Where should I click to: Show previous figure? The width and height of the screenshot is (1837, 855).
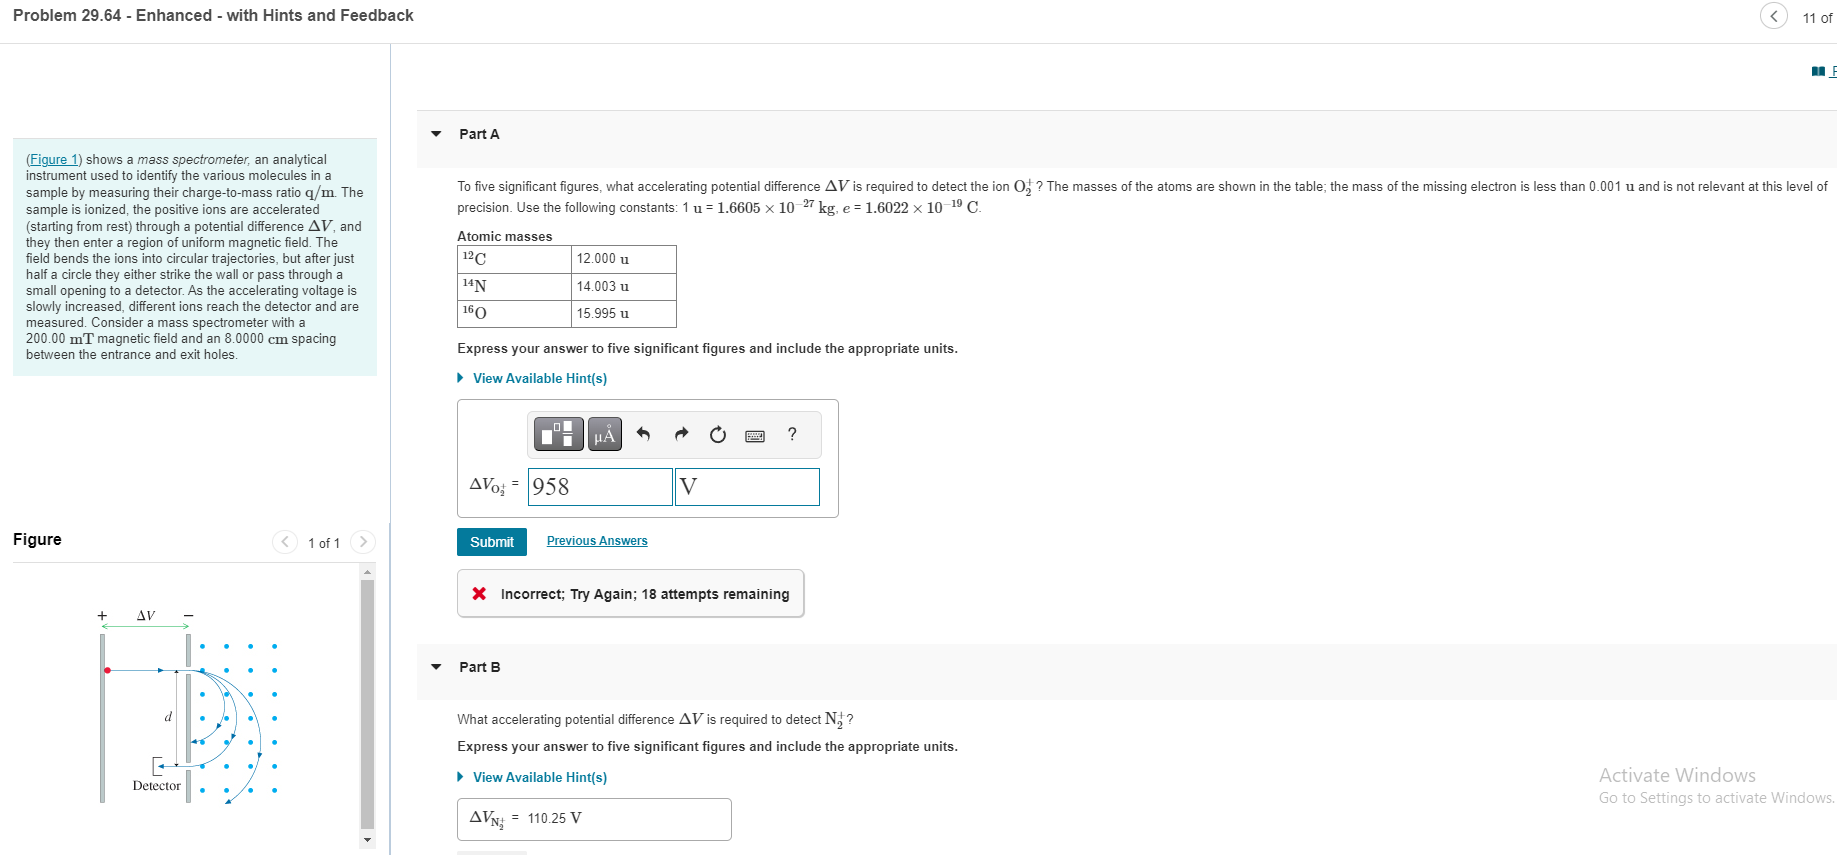click(285, 542)
